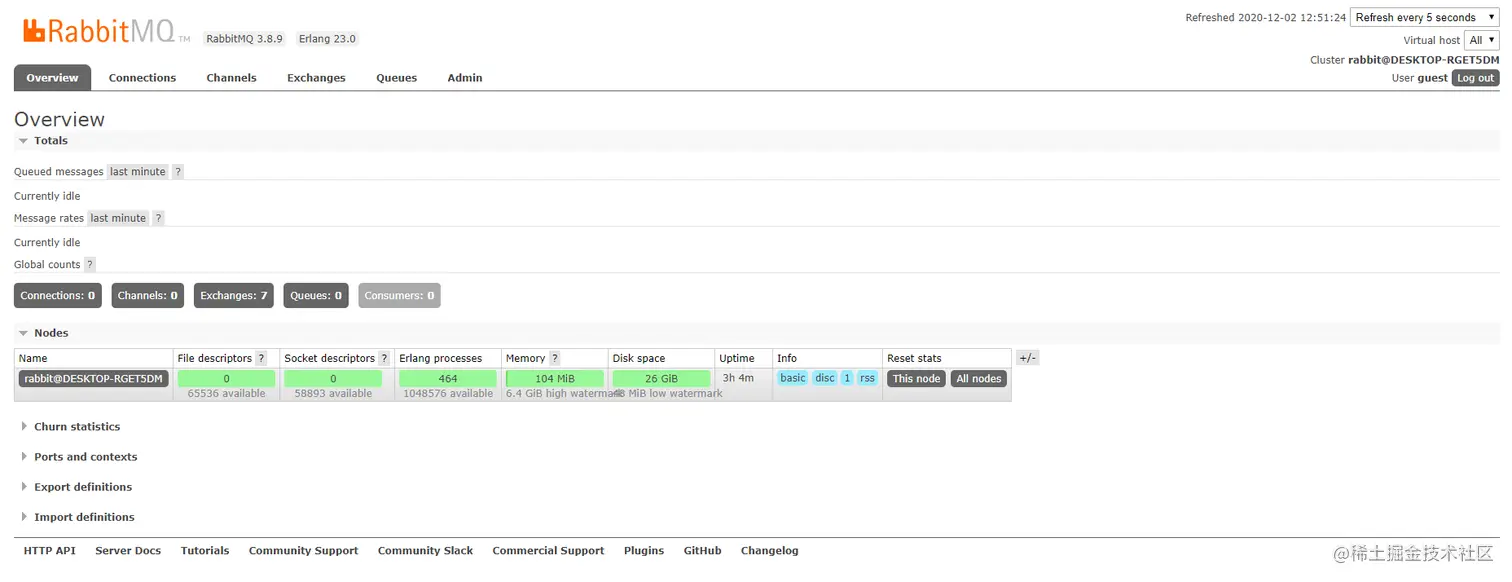Open the Virtual host dropdown

point(1481,40)
